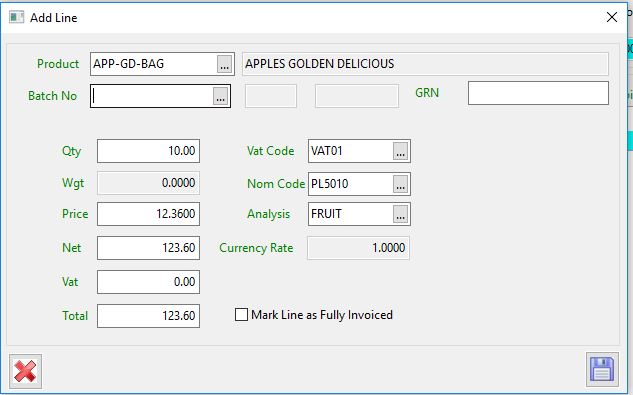Click the Net field

(x=148, y=248)
